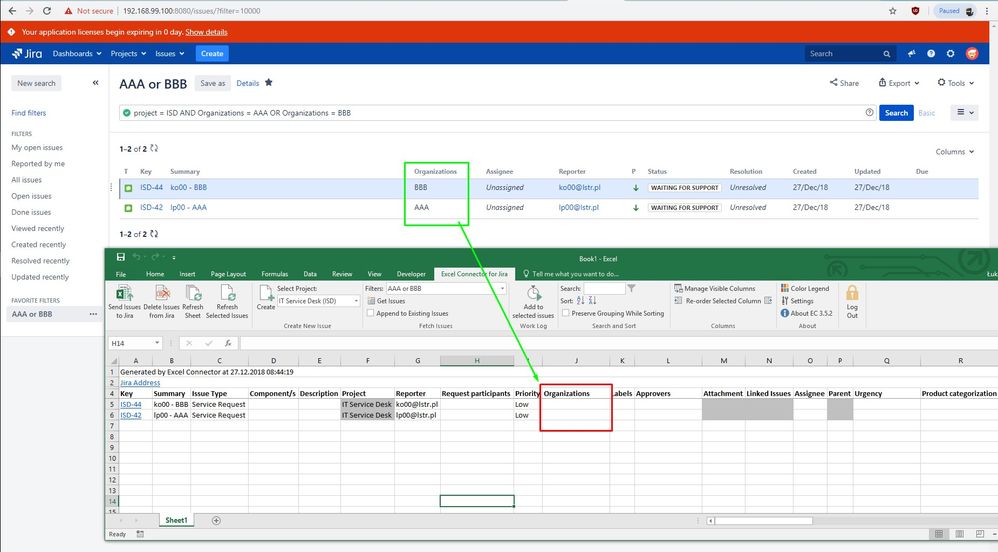Open issue ISD-44 link in Jira

click(151, 188)
